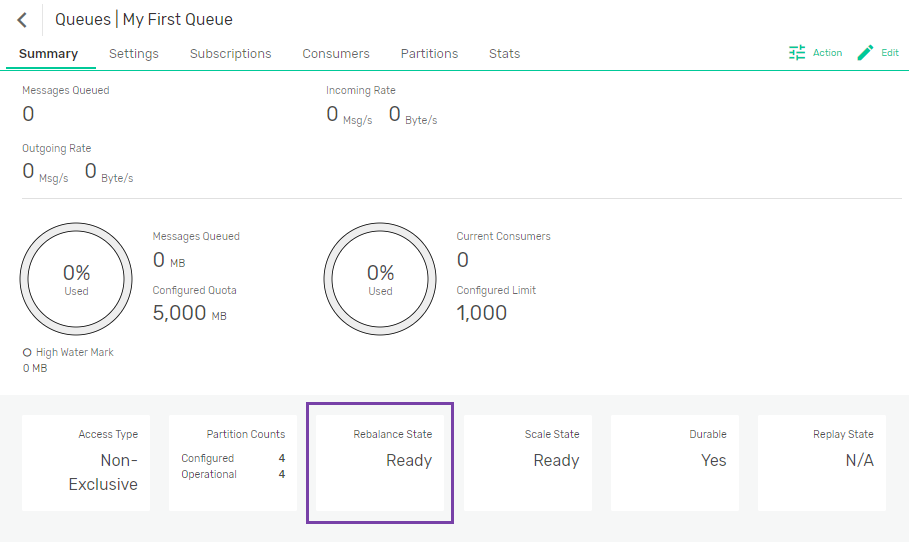Click the Messages Queued usage gauge

tap(76, 278)
